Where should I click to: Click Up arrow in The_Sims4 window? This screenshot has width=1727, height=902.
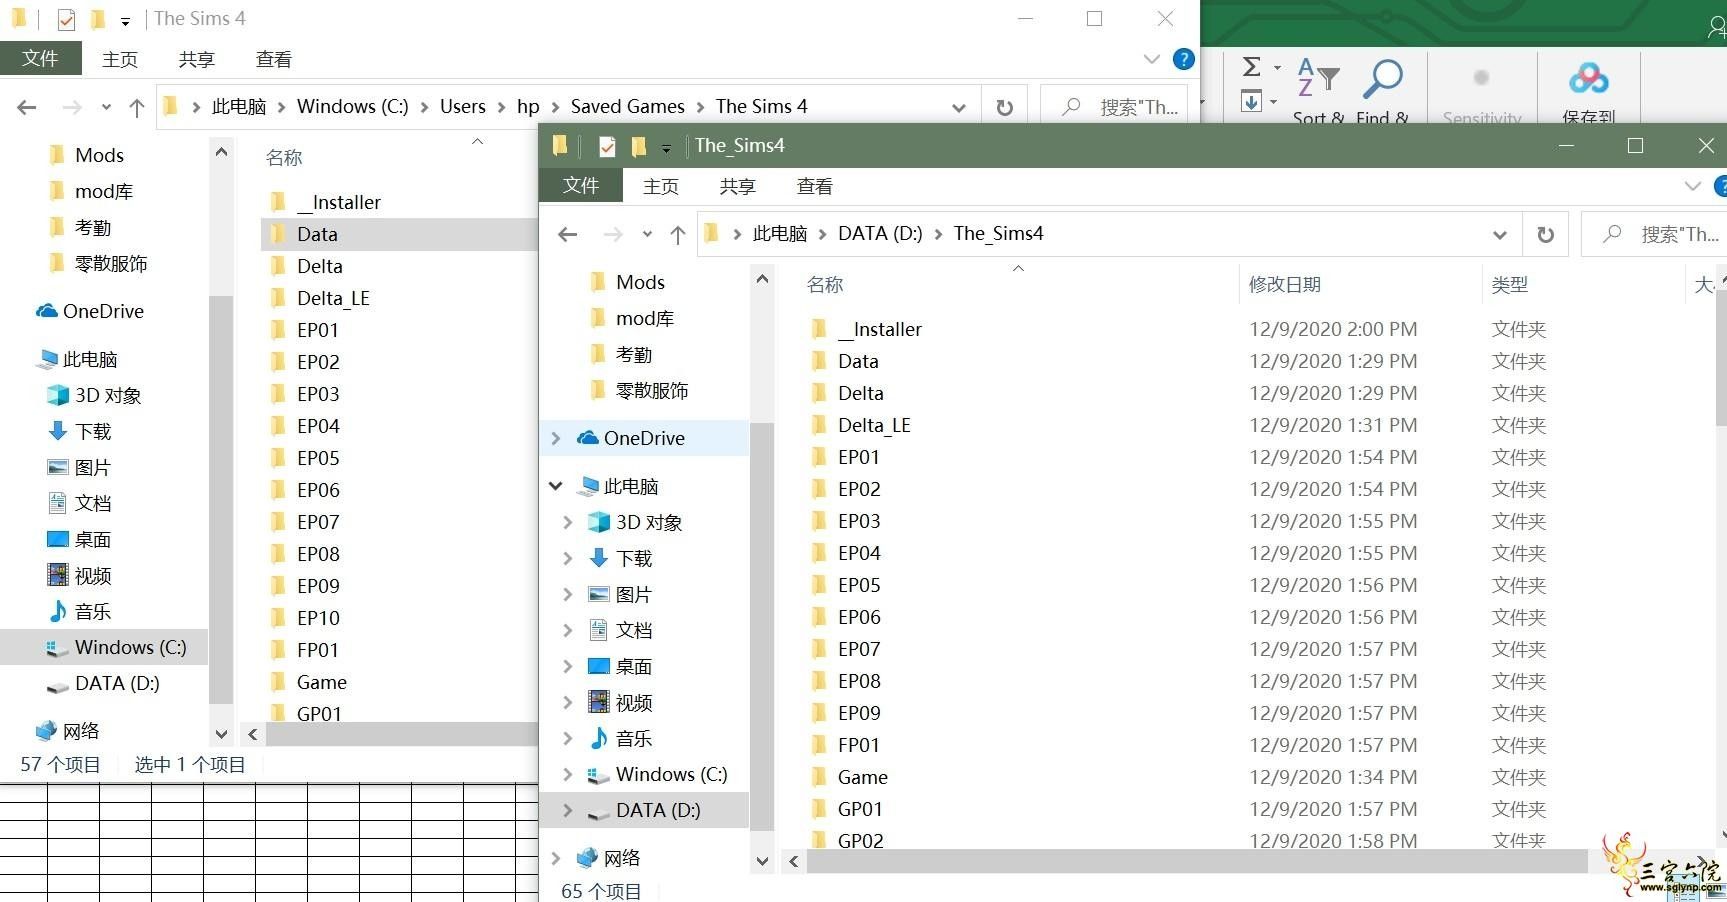[678, 234]
